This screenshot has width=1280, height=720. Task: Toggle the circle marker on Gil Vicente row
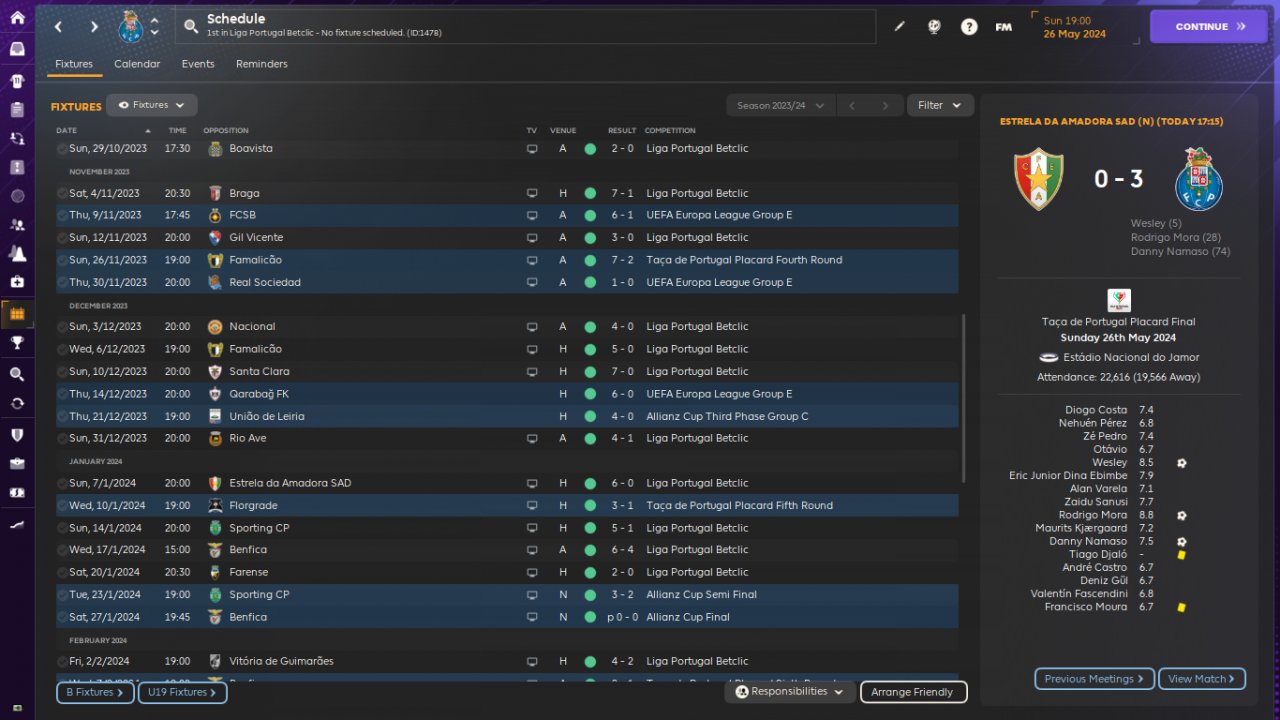coord(62,238)
